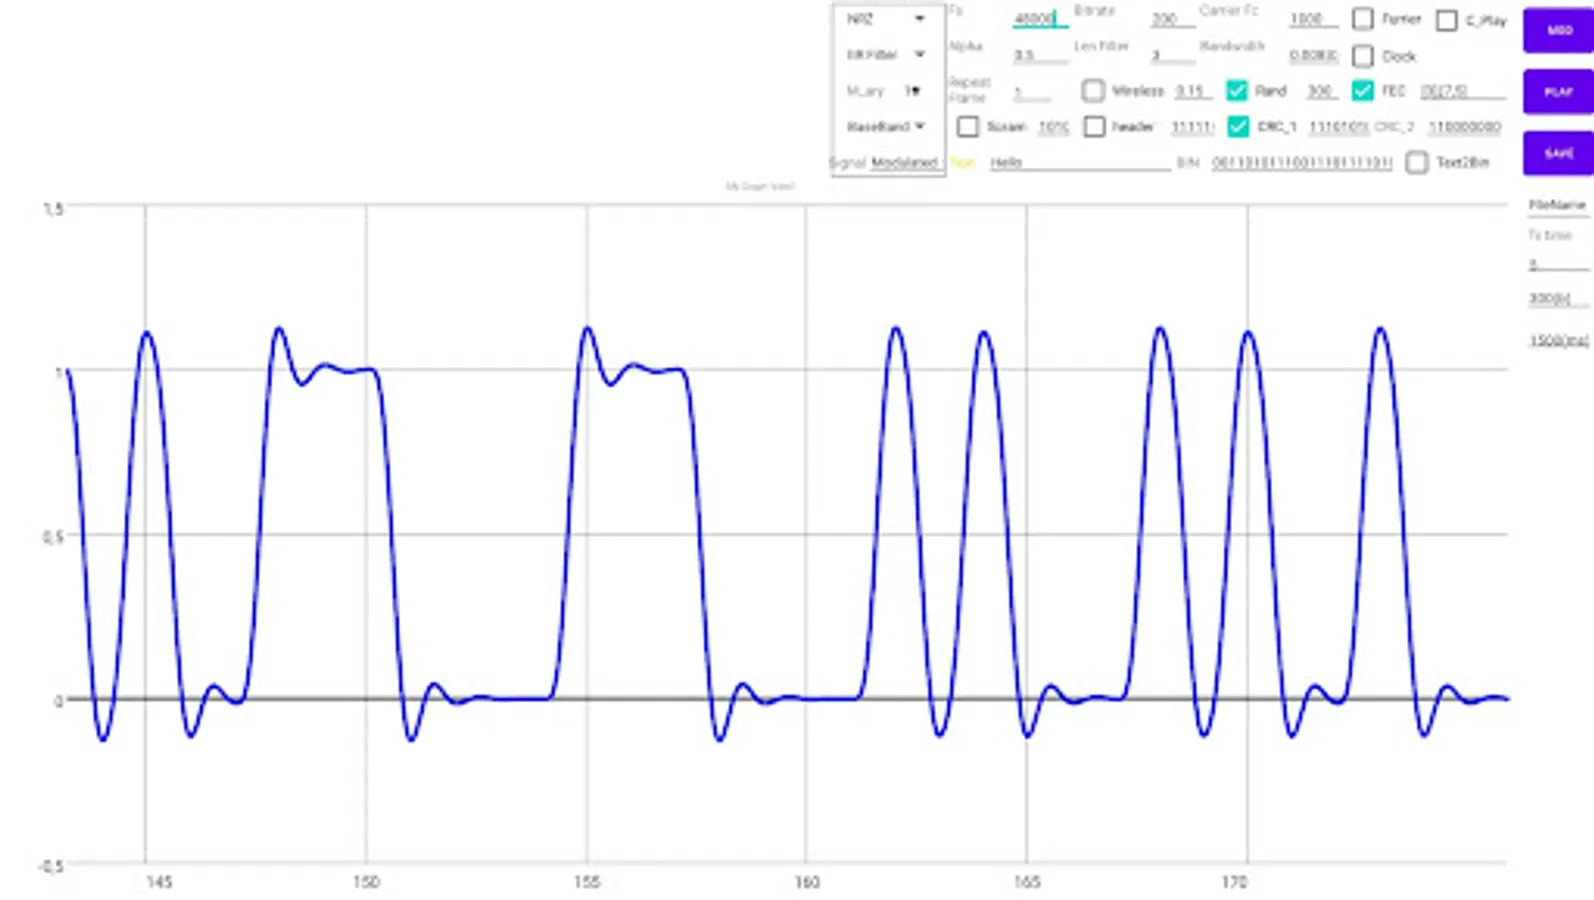Click the FileName input field
Viewport: 1594px width, 900px height.
1558,205
